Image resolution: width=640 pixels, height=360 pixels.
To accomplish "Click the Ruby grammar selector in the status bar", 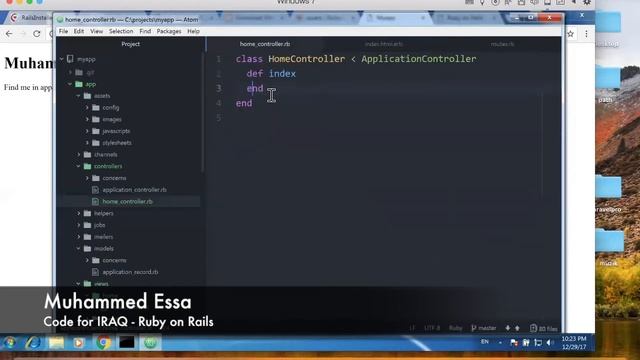I will point(456,328).
